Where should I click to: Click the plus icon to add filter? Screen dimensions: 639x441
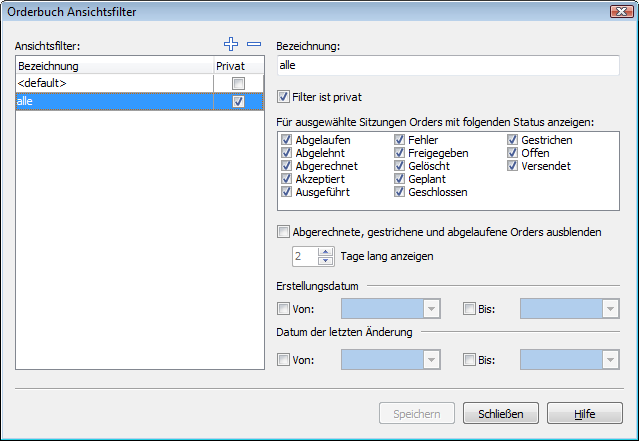pyautogui.click(x=231, y=45)
